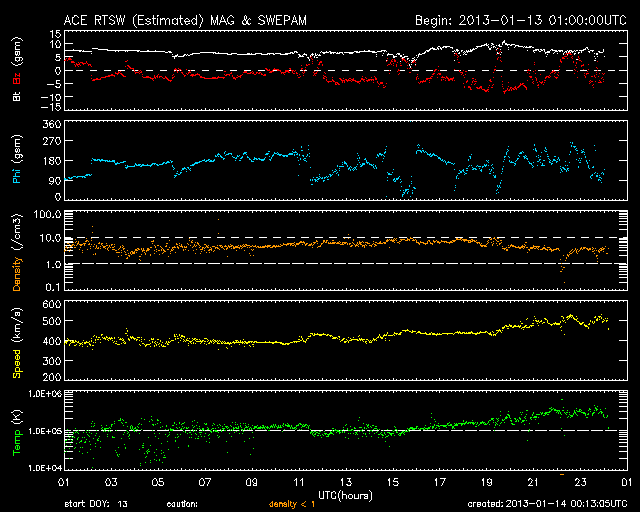Click the 1.0E+04 tick on the Temp axis
The height and width of the screenshot is (512, 640).
point(45,468)
